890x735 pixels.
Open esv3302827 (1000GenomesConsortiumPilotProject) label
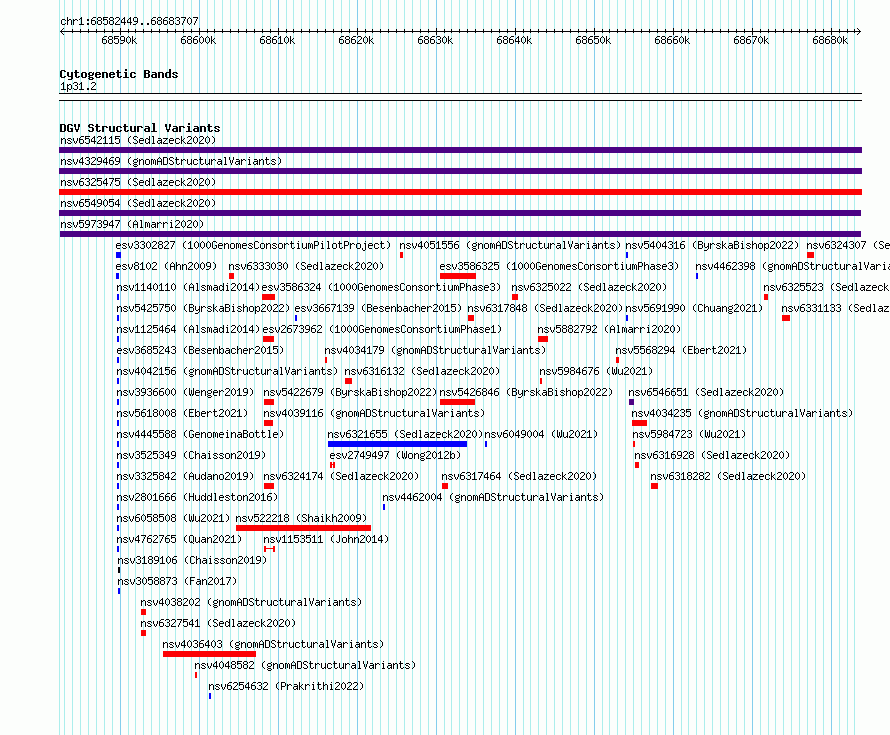click(253, 245)
